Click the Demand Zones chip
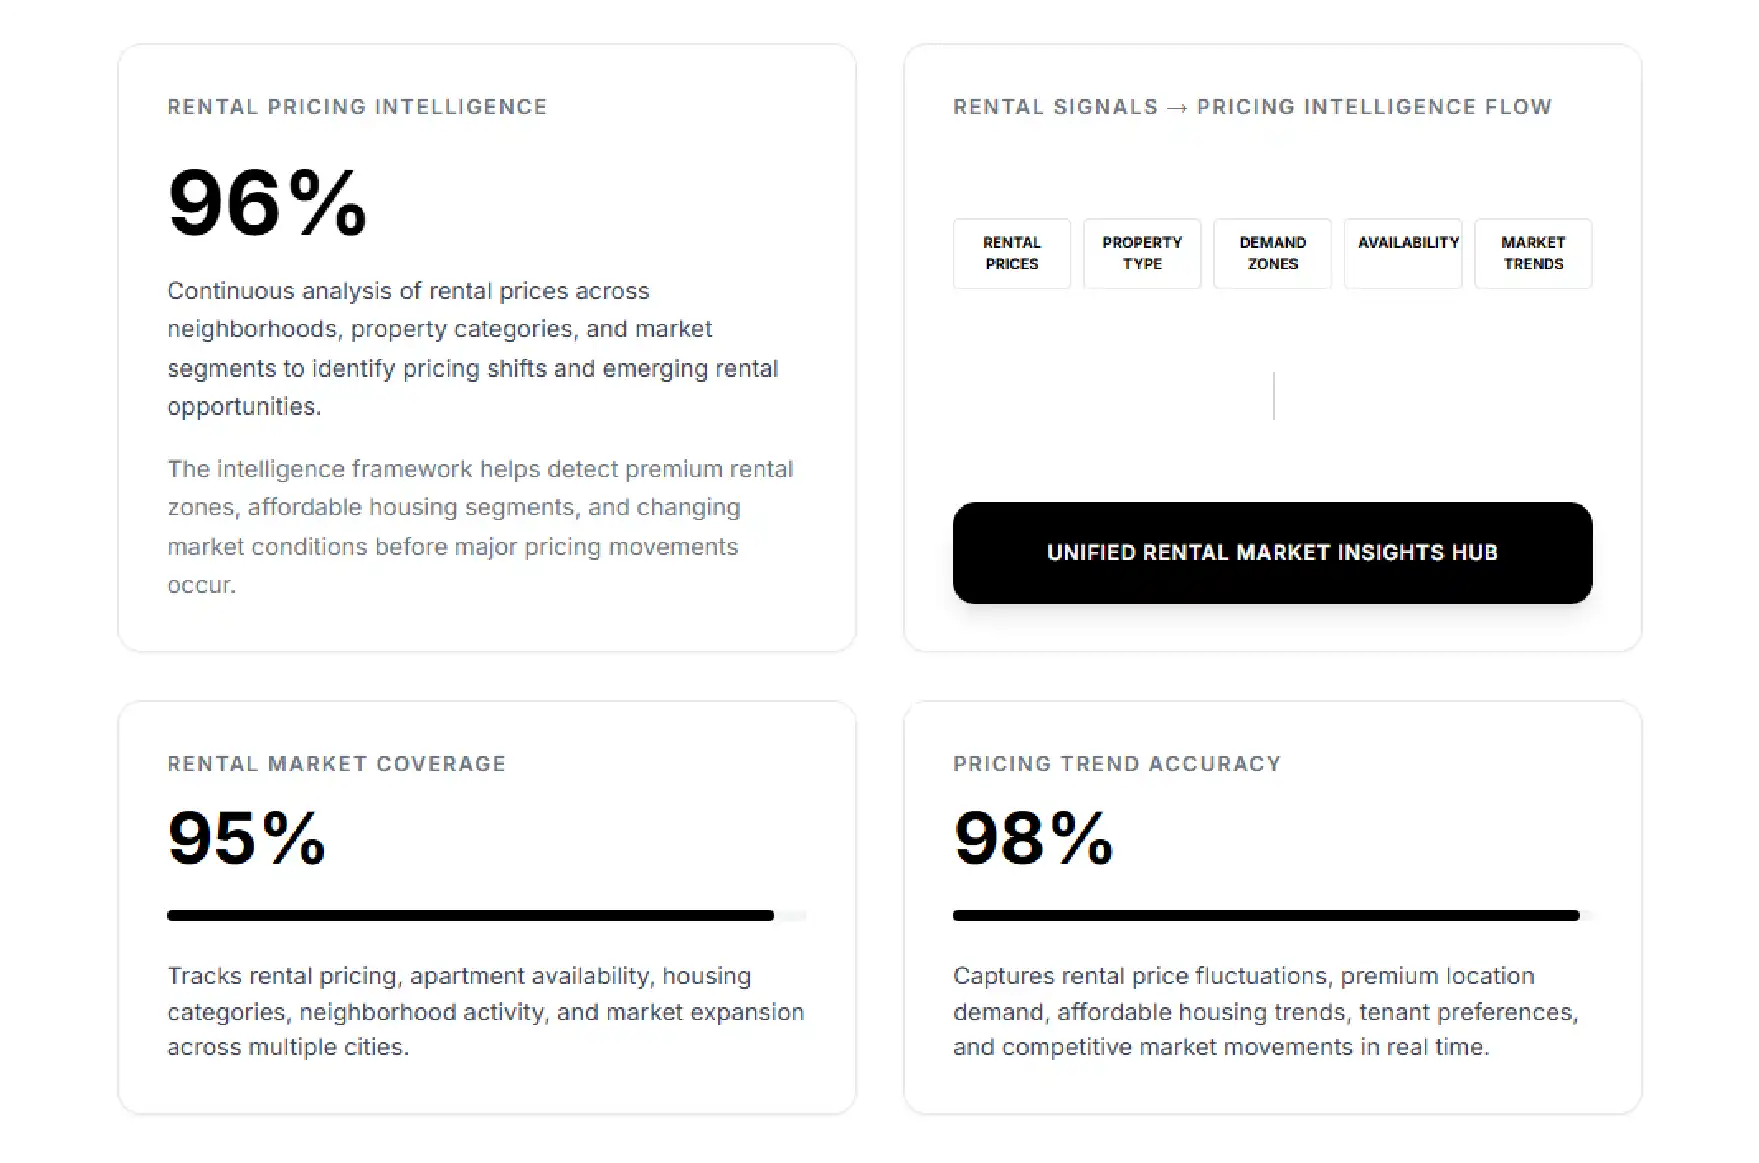This screenshot has width=1759, height=1163. click(1272, 253)
